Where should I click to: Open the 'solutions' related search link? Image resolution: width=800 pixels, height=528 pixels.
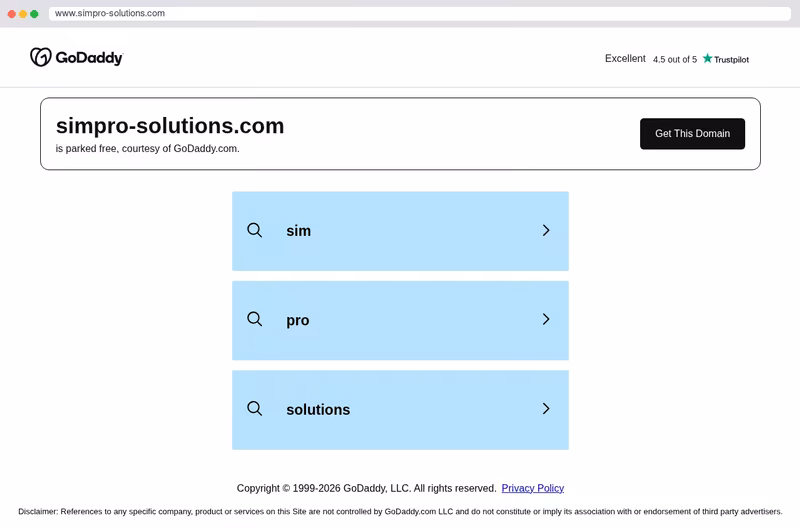(401, 410)
